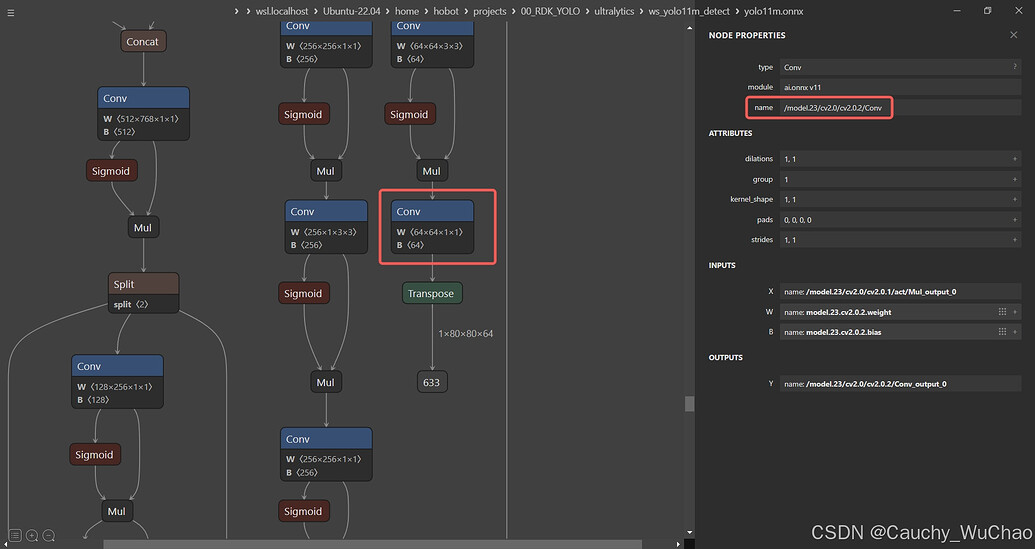Open the model properties list icon
The image size is (1035, 549).
15,536
